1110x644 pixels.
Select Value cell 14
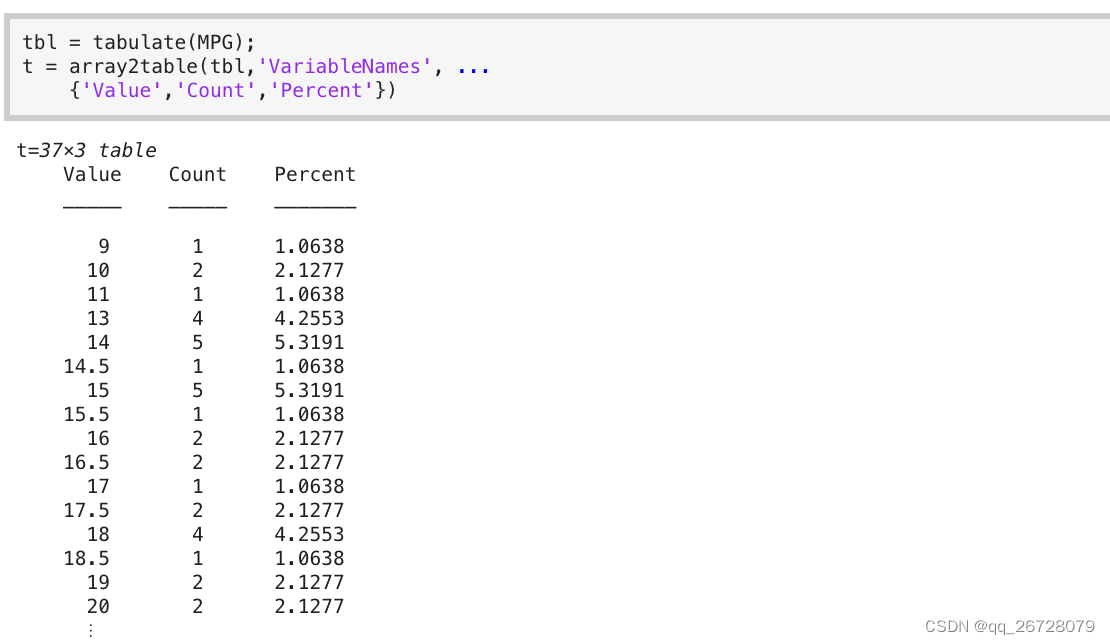98,343
